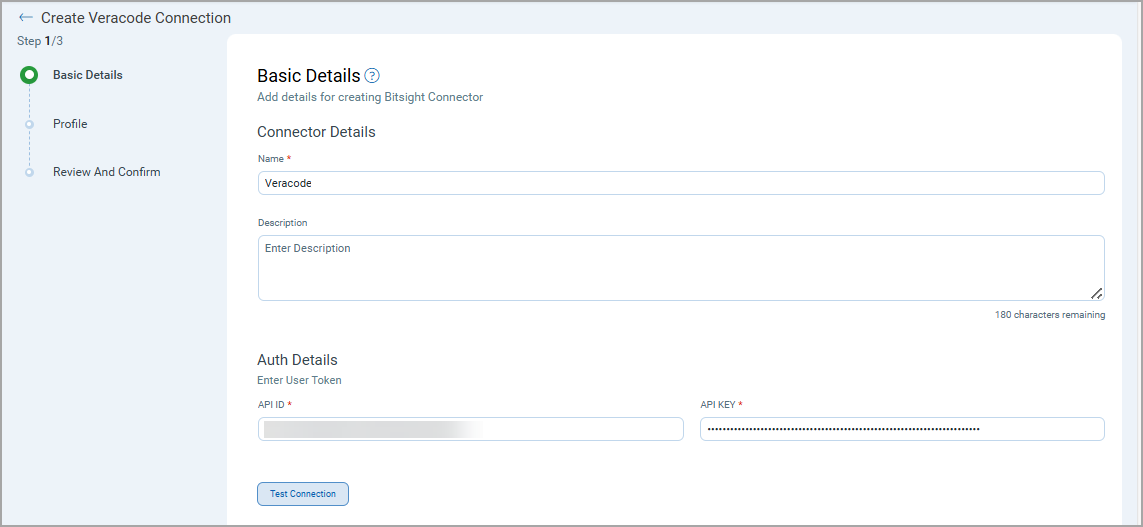Click the Connector Details section heading
Screen dimensions: 1143x527
(316, 132)
